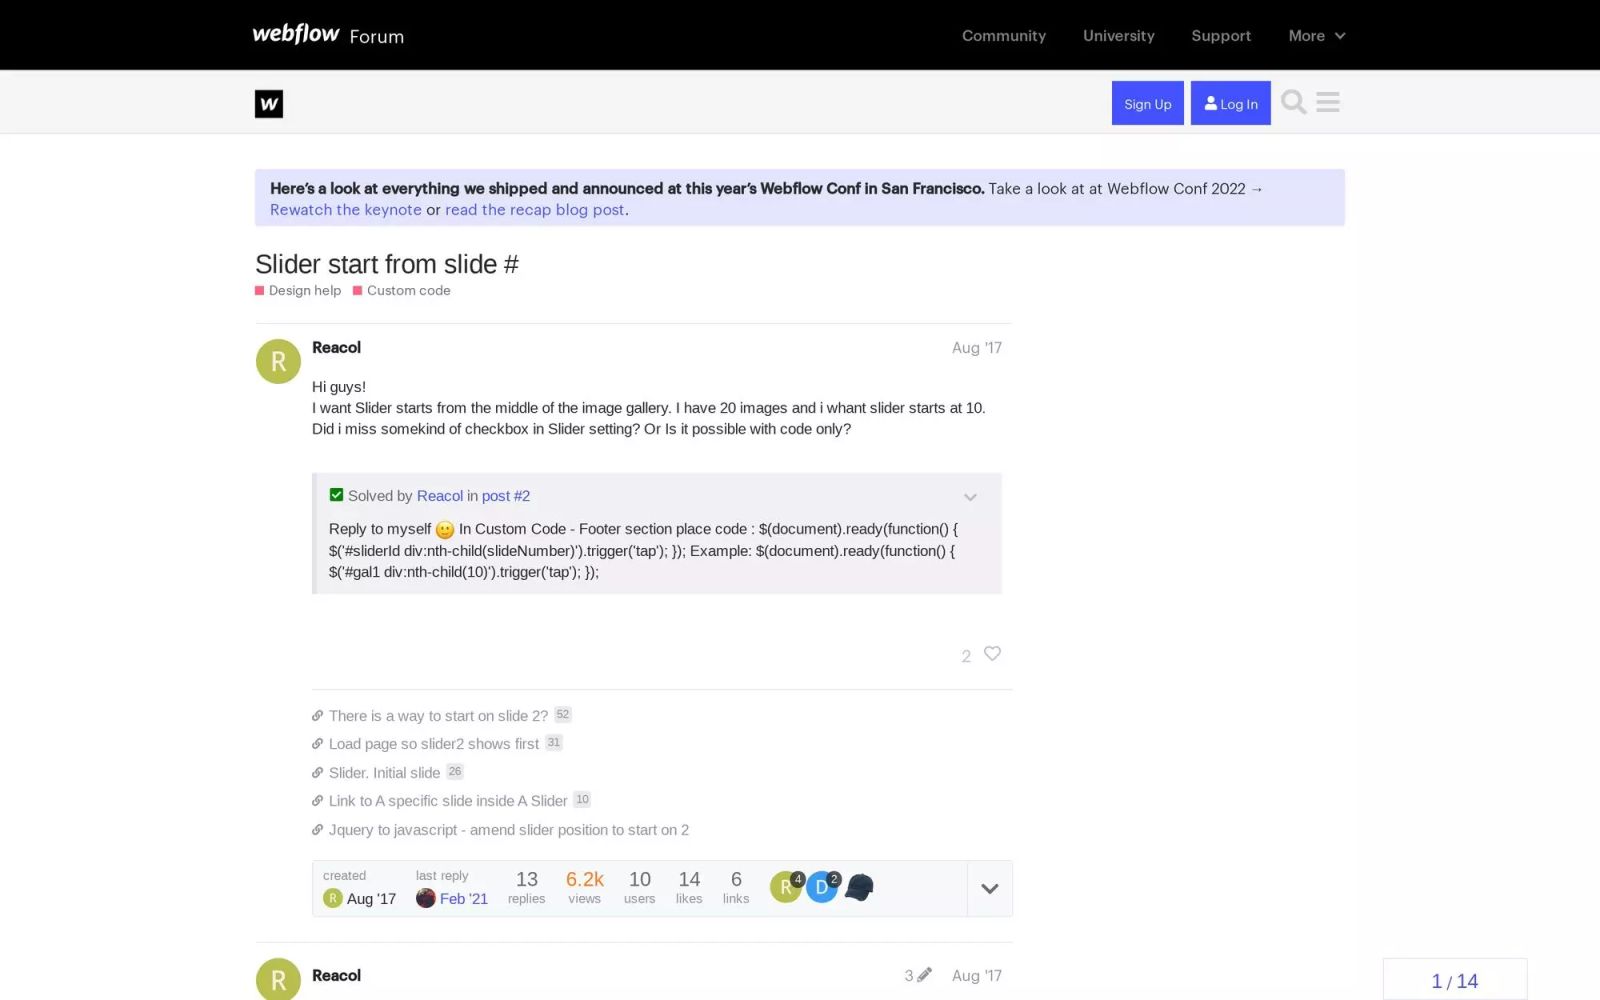Click the 14 likes count

click(689, 887)
